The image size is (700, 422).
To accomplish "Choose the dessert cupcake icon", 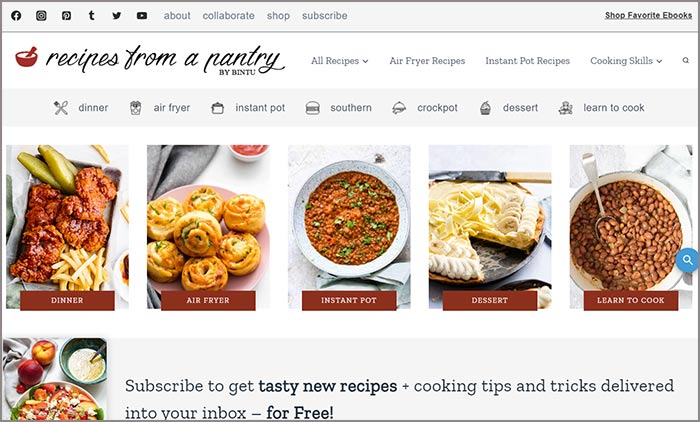I will coord(485,108).
